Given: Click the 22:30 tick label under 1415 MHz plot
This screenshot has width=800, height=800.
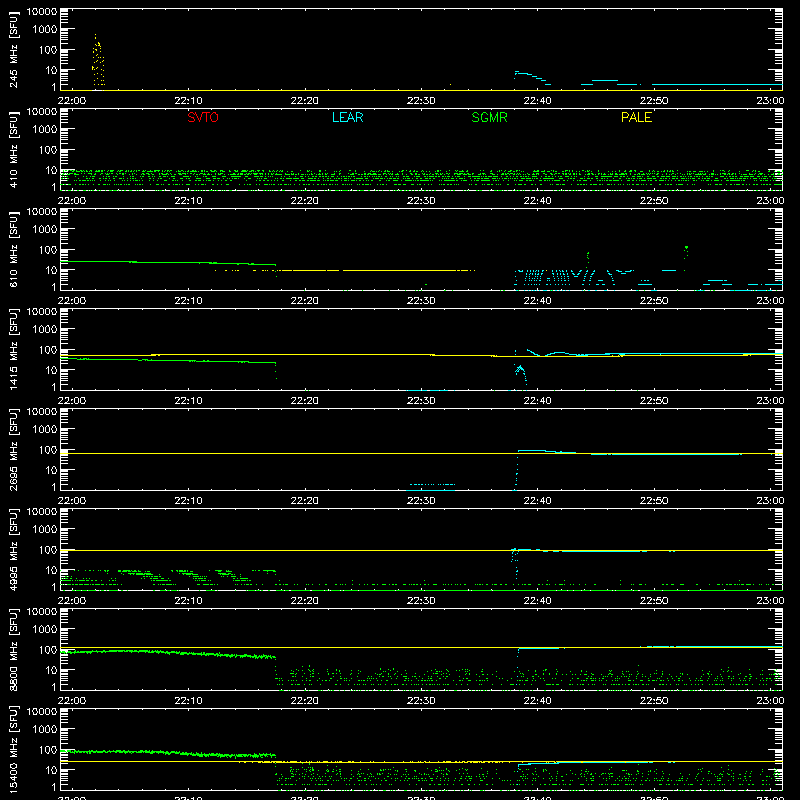Looking at the screenshot, I should point(421,401).
